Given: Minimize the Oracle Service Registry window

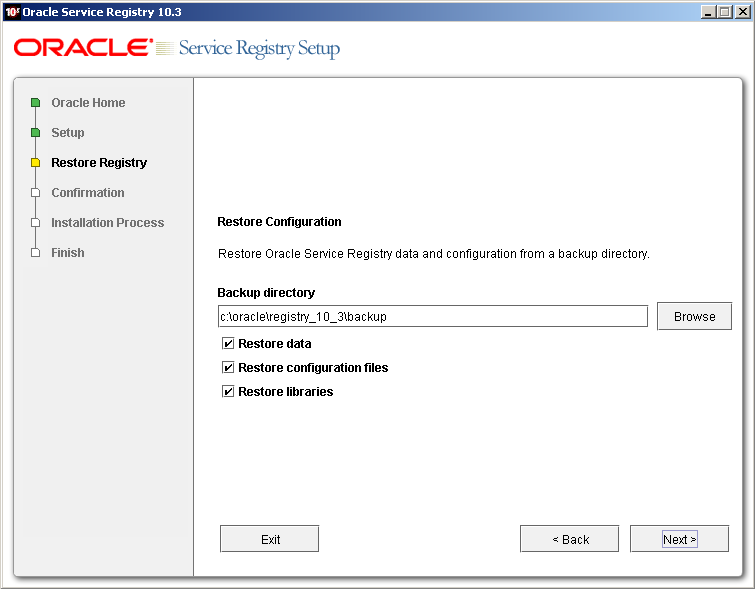Looking at the screenshot, I should [x=707, y=12].
